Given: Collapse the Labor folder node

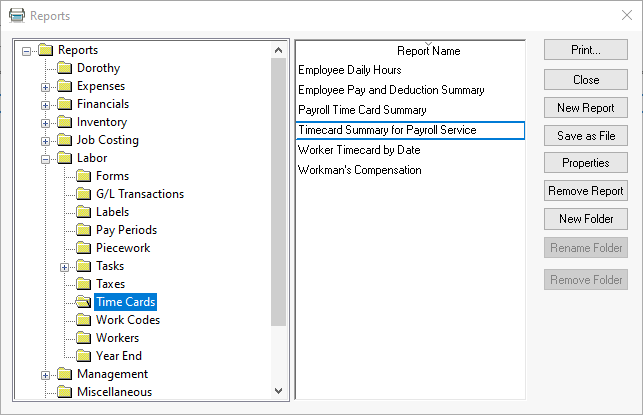Looking at the screenshot, I should [x=45, y=159].
